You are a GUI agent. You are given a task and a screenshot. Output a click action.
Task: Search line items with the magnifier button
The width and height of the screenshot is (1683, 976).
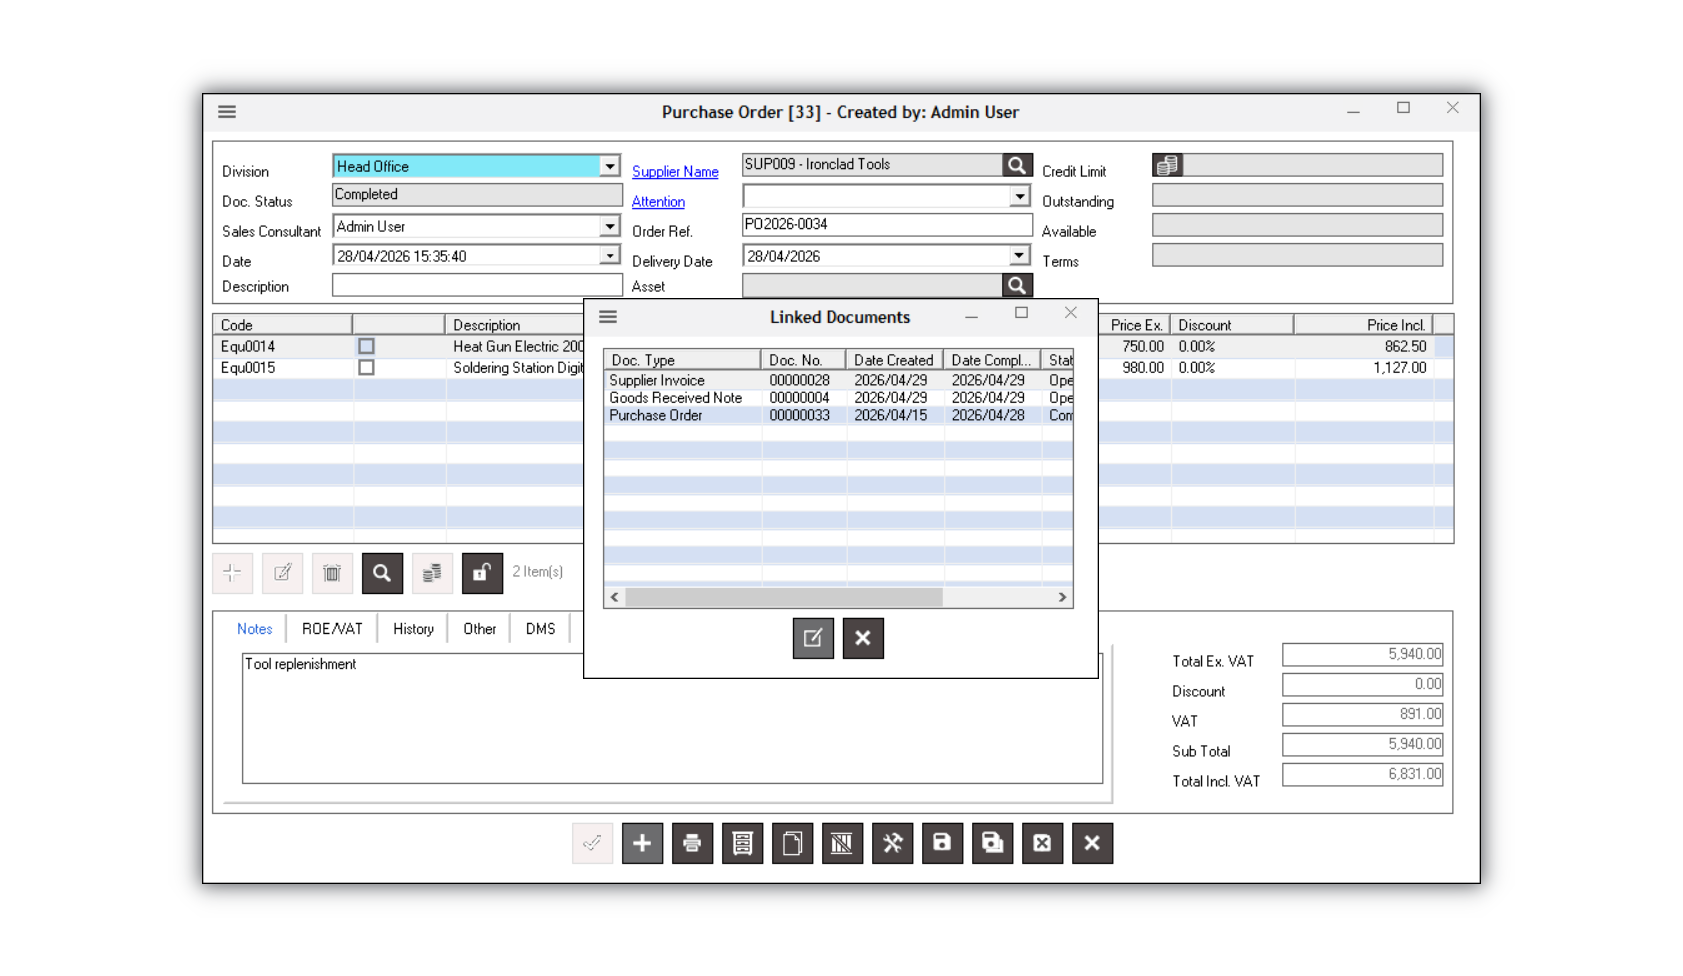coord(382,573)
